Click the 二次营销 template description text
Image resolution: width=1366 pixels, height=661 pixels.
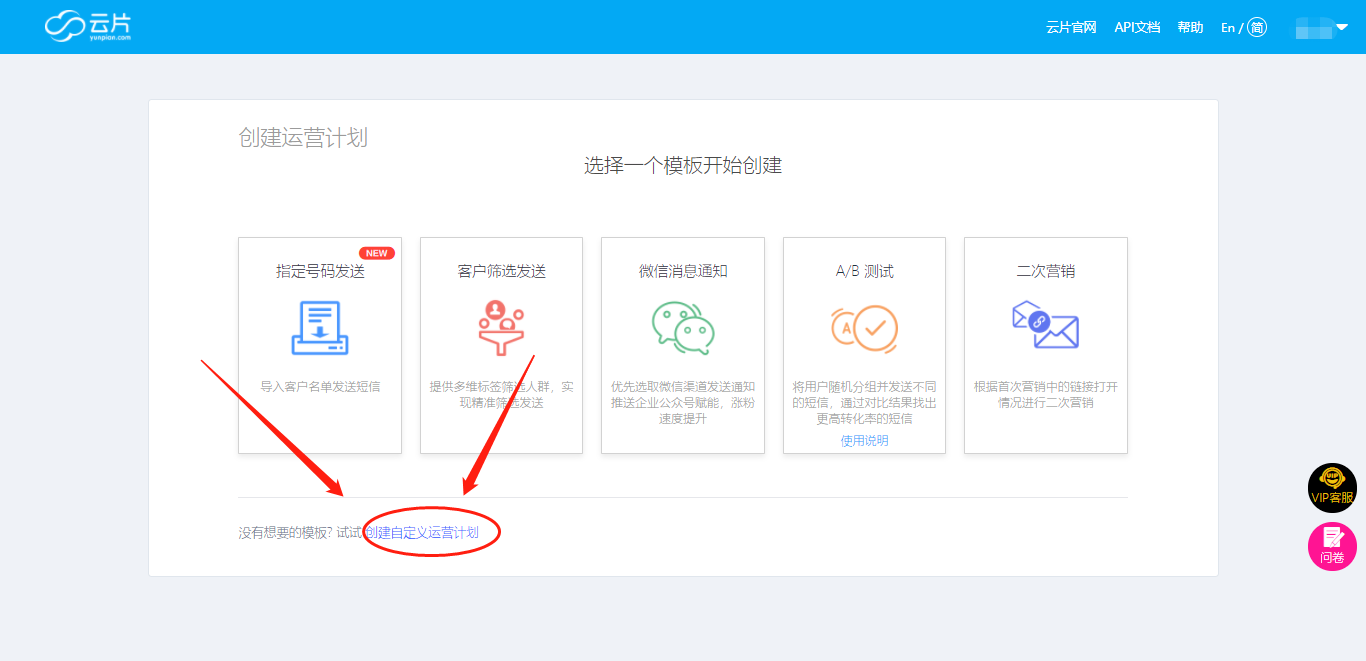[x=1045, y=394]
